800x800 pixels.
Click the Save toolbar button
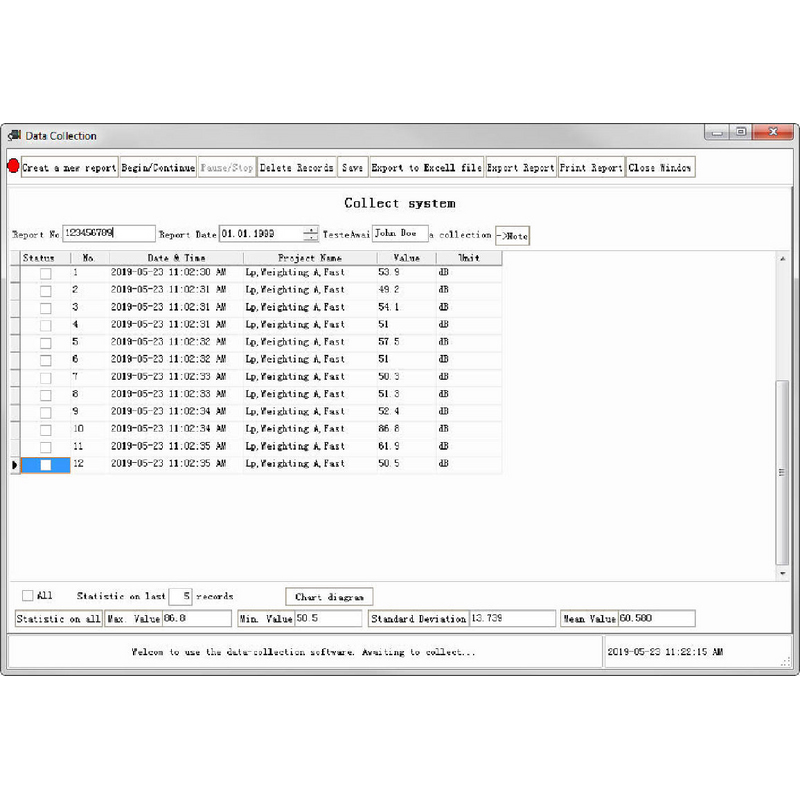[x=353, y=167]
